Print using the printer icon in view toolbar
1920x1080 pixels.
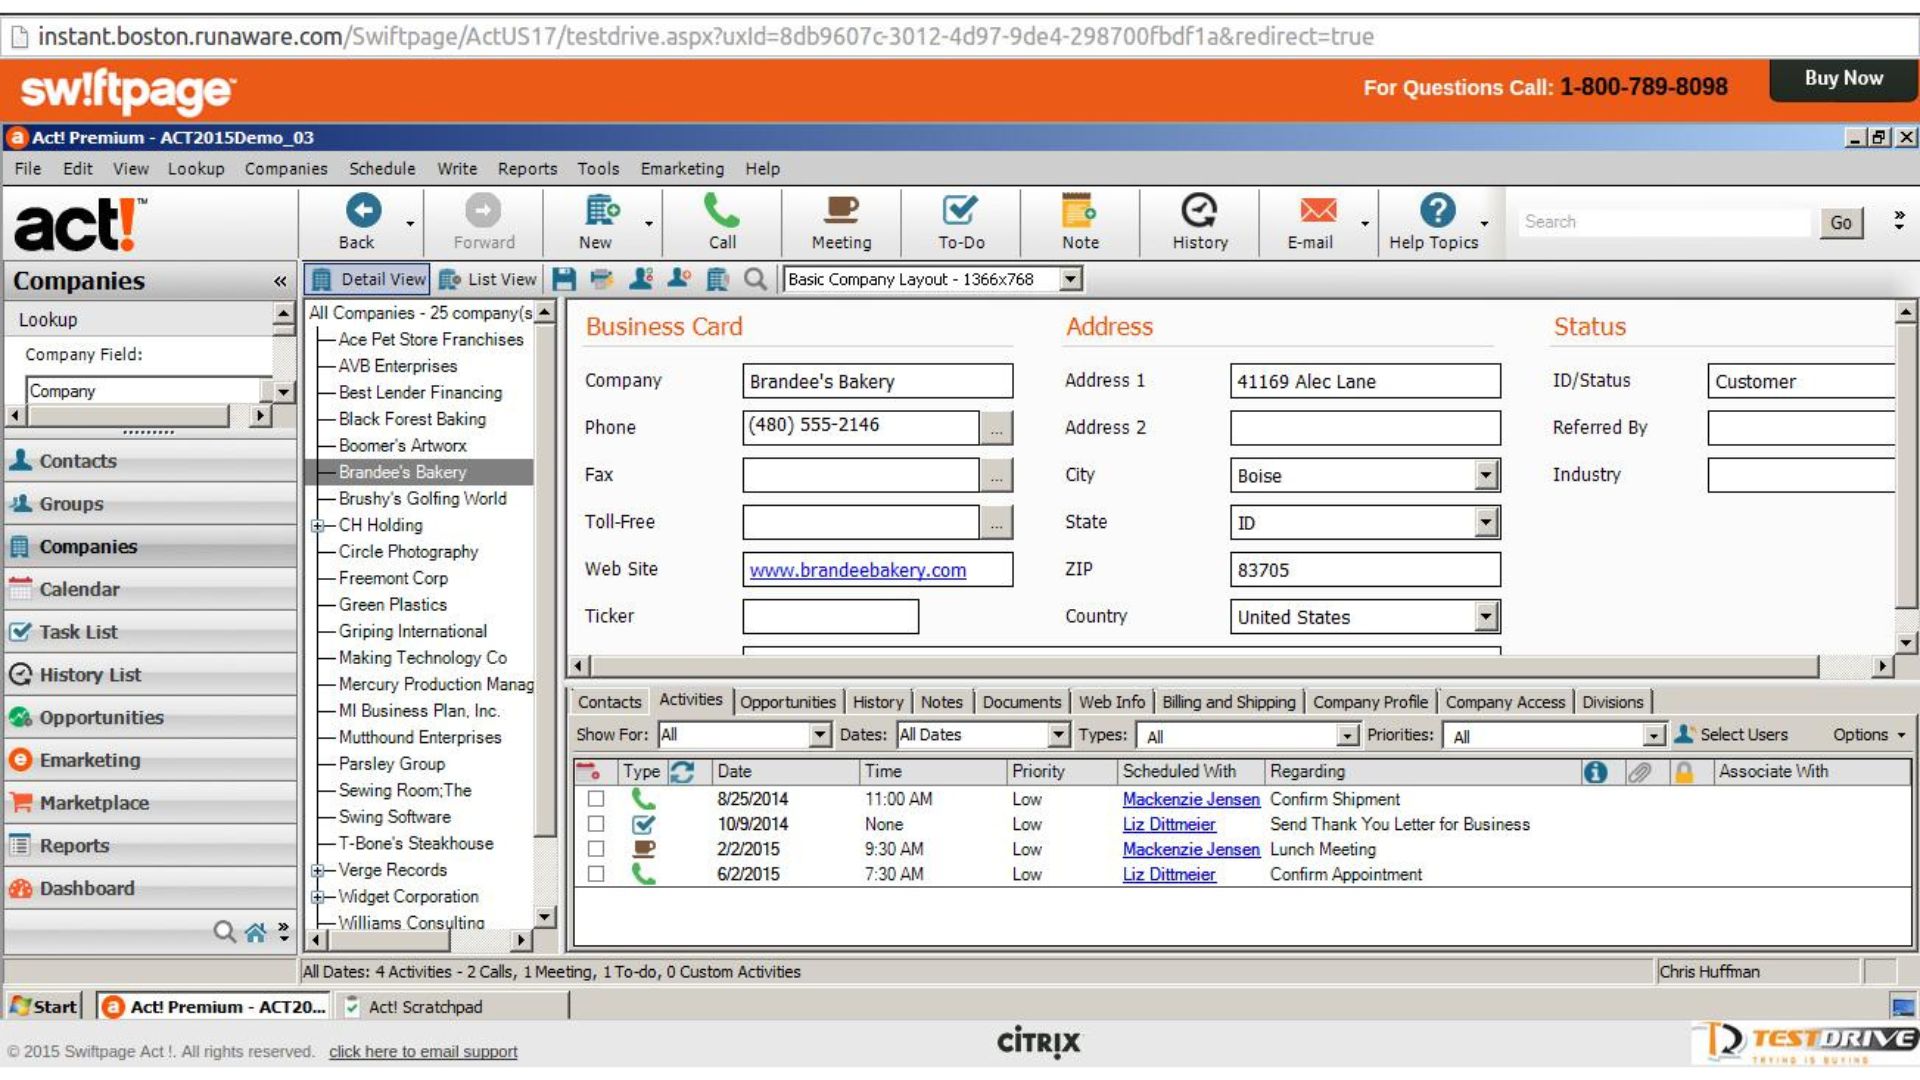601,279
